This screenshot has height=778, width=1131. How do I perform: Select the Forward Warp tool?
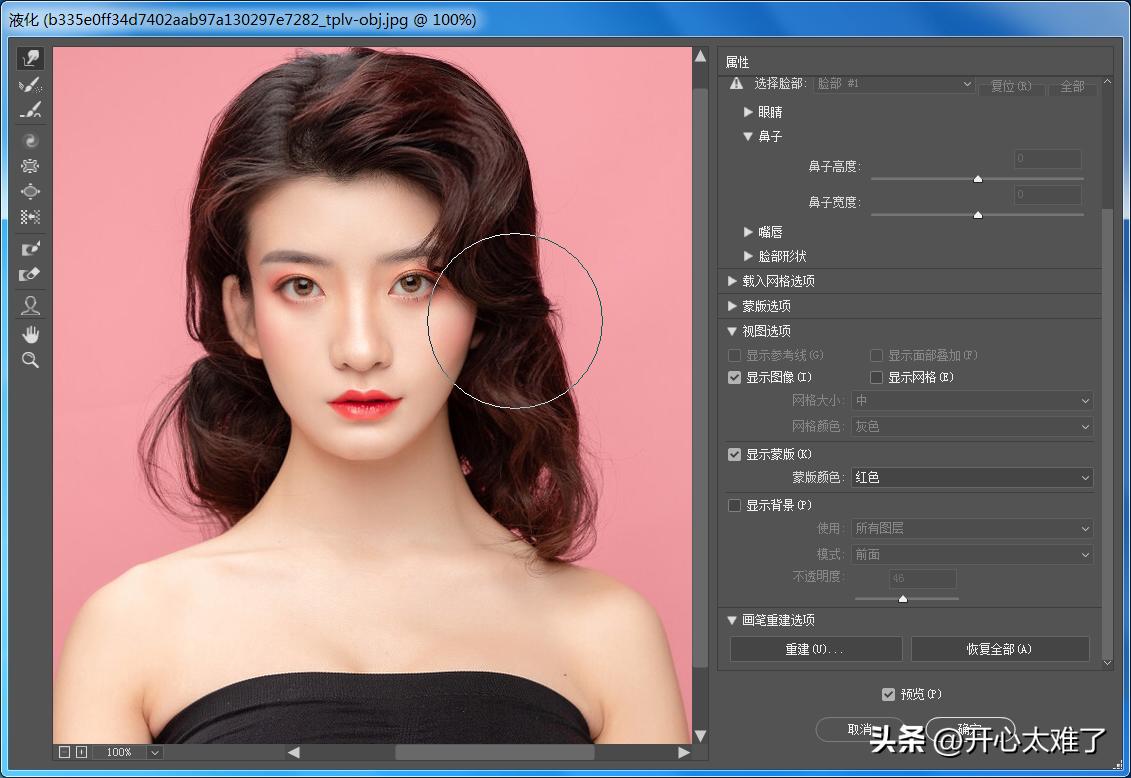[x=30, y=57]
